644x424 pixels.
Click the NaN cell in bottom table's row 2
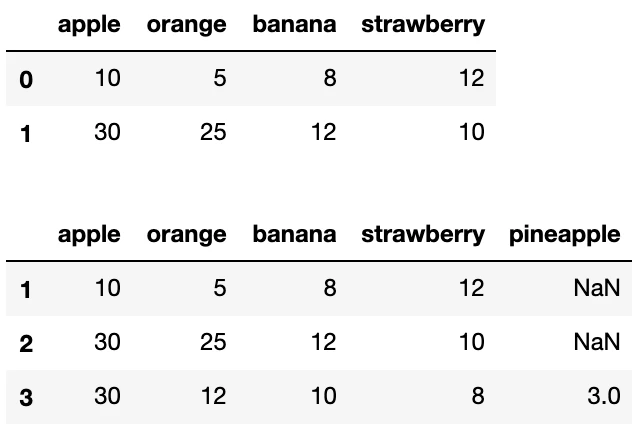pos(597,341)
